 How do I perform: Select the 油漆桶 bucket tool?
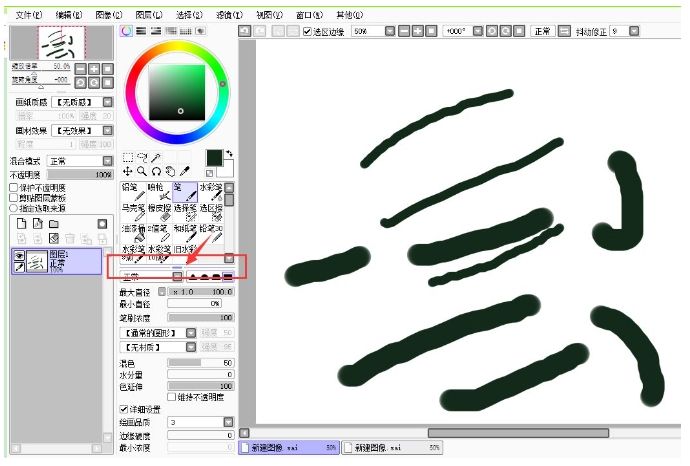point(133,233)
